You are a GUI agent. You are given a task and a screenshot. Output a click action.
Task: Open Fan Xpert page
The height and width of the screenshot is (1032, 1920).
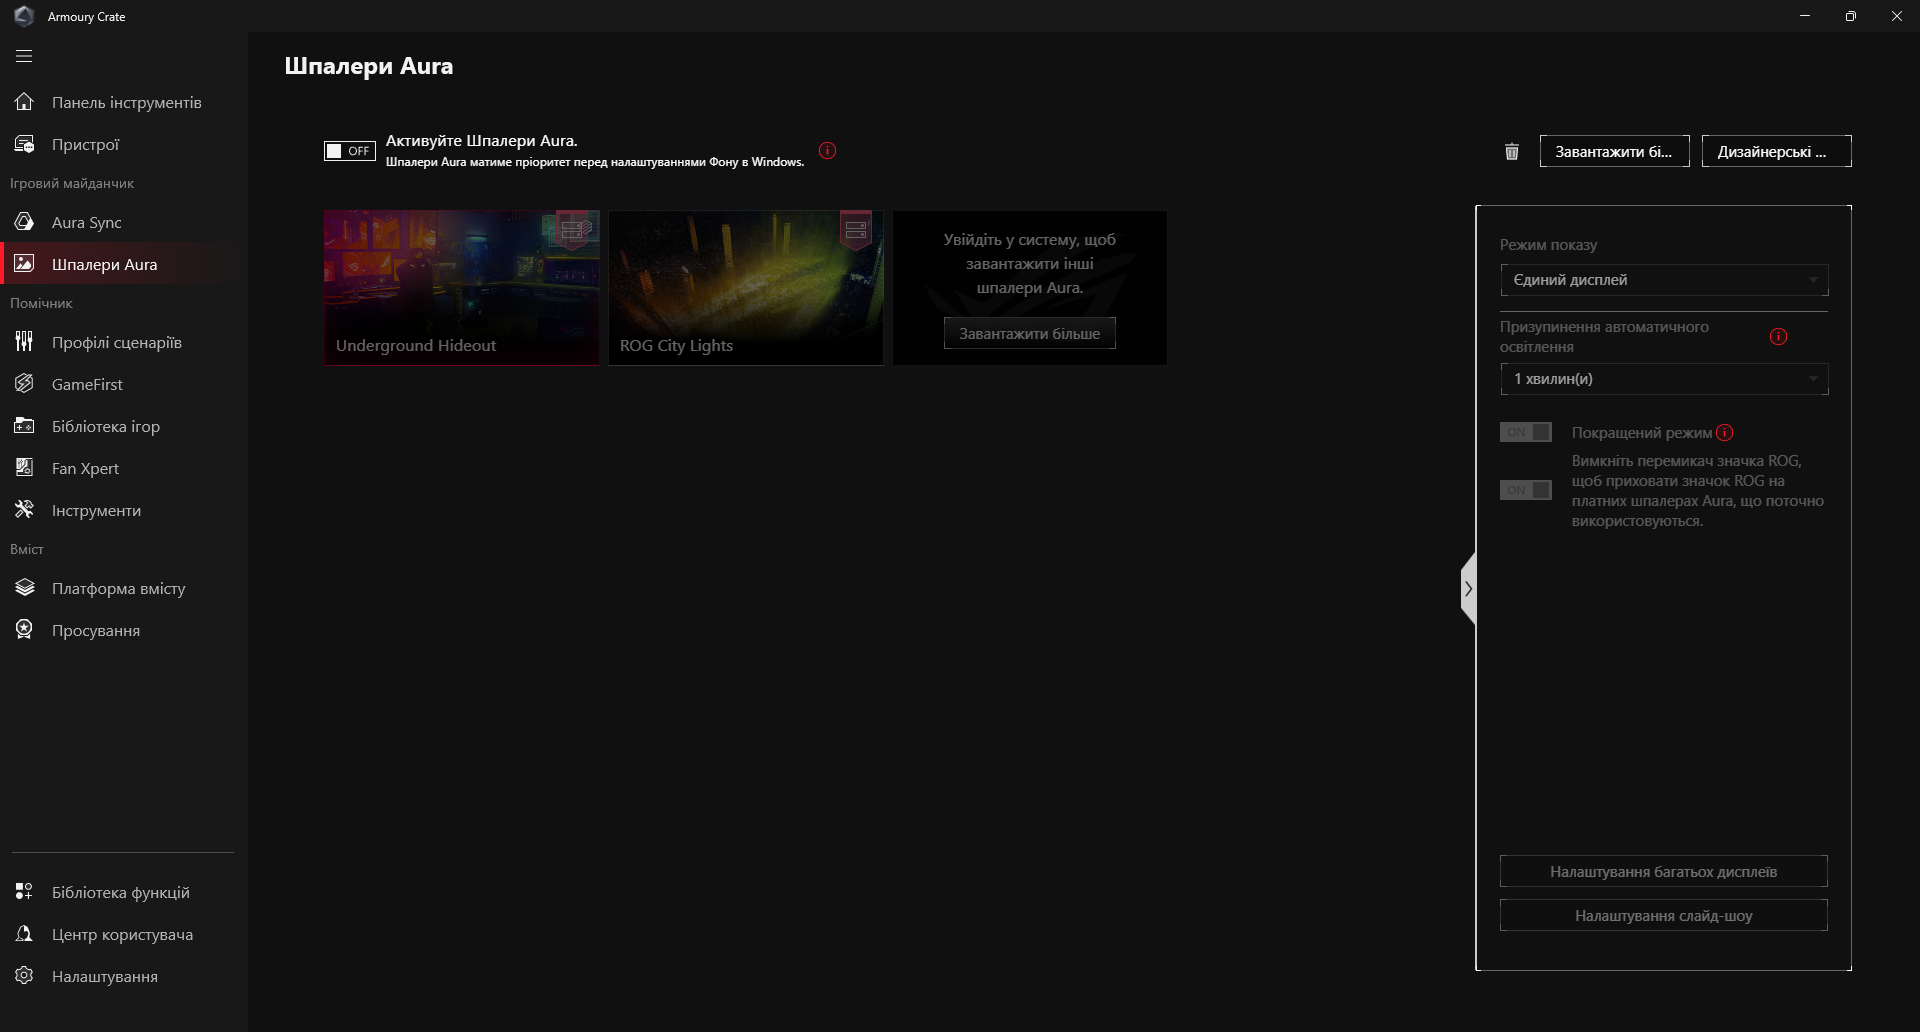[x=124, y=468]
